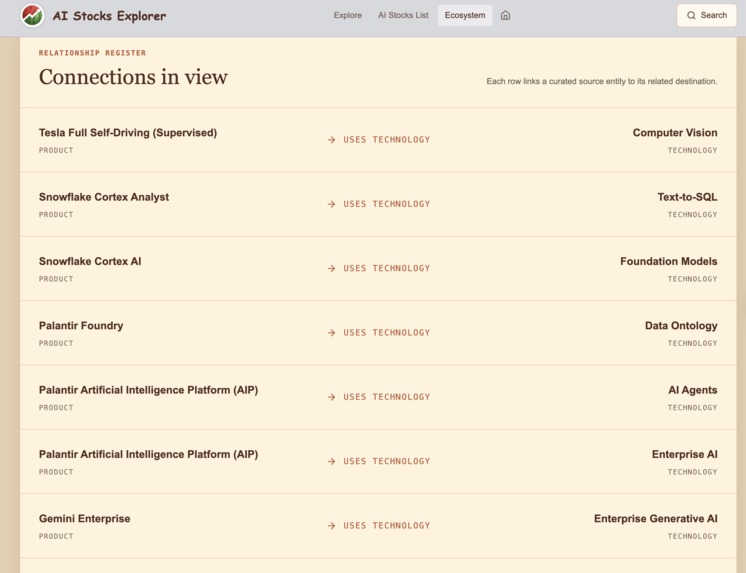Viewport: 746px width, 573px height.
Task: Open the Search button
Action: (707, 15)
